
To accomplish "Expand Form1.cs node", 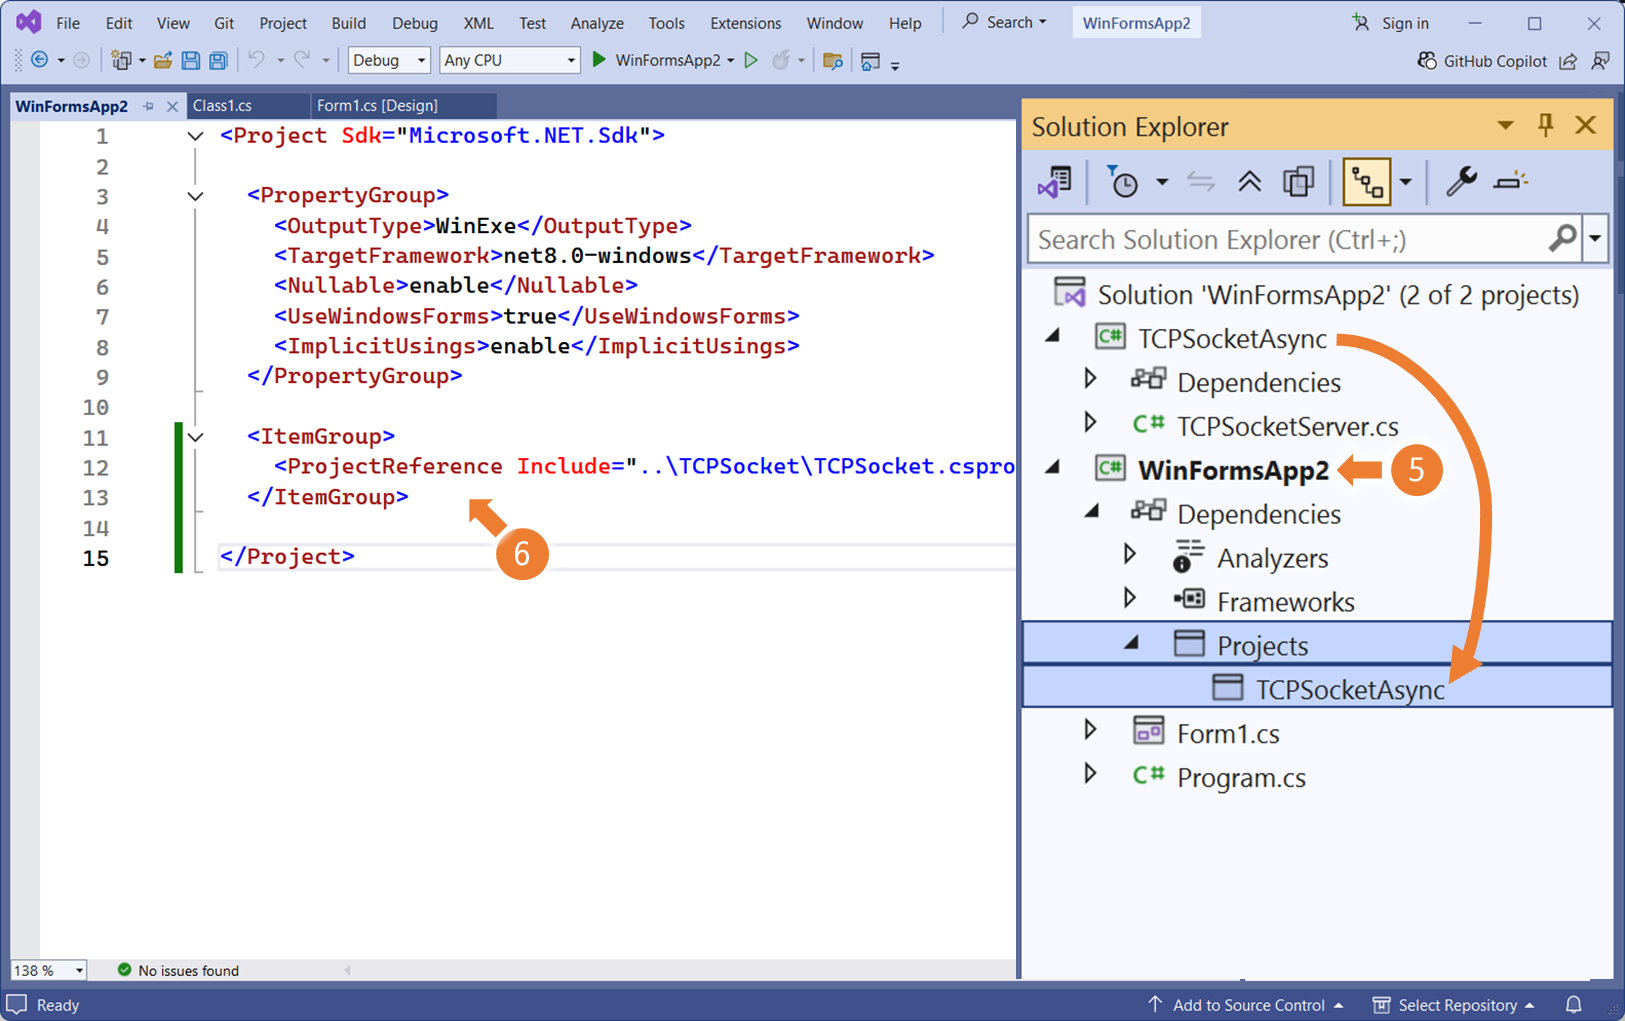I will 1091,730.
